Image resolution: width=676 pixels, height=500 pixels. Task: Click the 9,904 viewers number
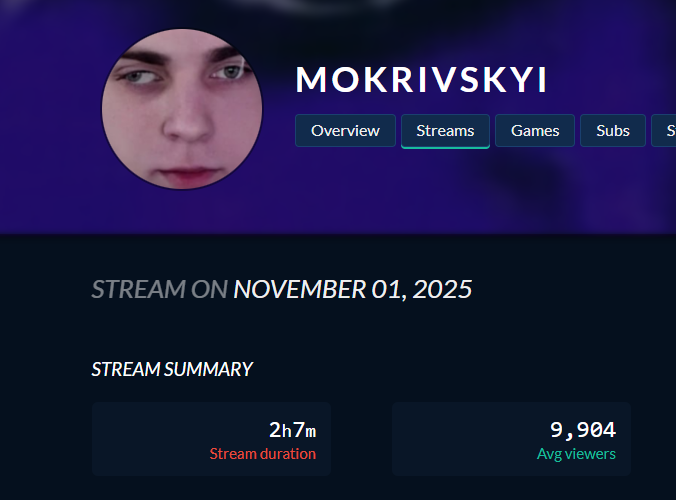point(583,430)
